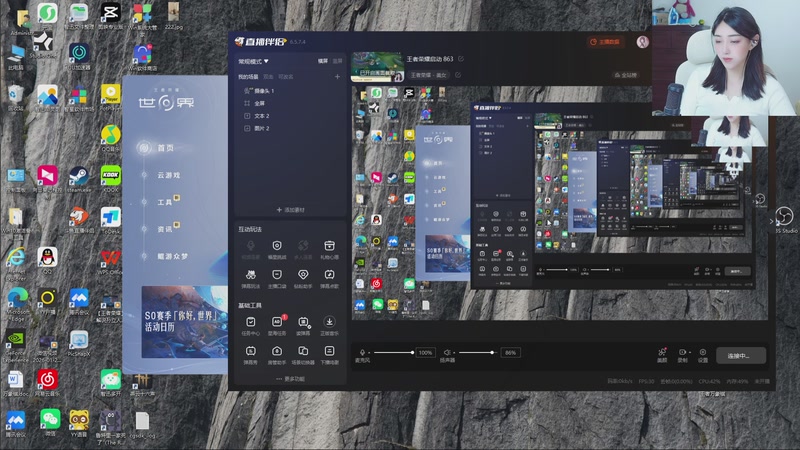Open ToDesk remote desktop shortcut
Screen dimensions: 800x450
(x=111, y=217)
